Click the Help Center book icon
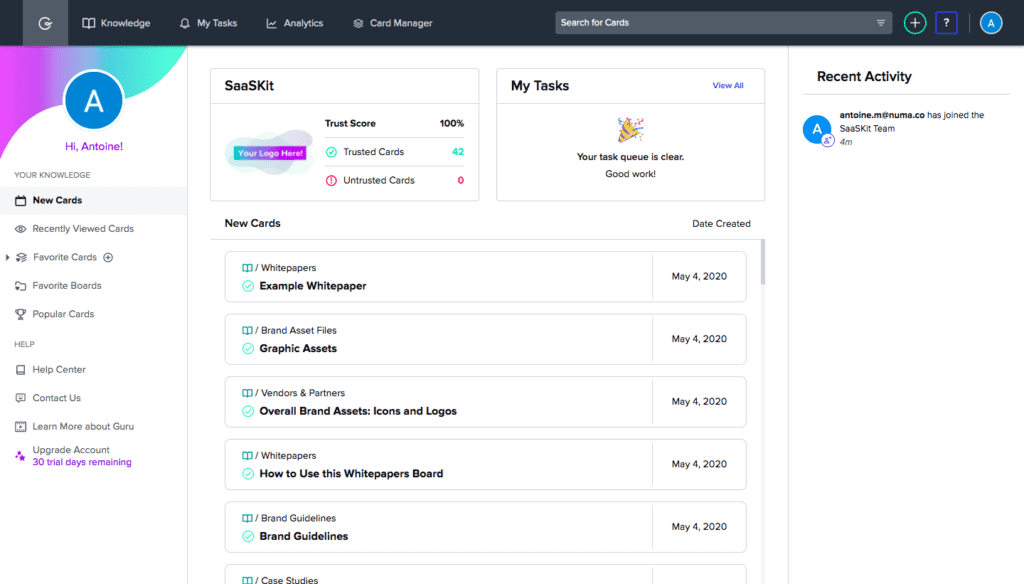 pyautogui.click(x=21, y=370)
